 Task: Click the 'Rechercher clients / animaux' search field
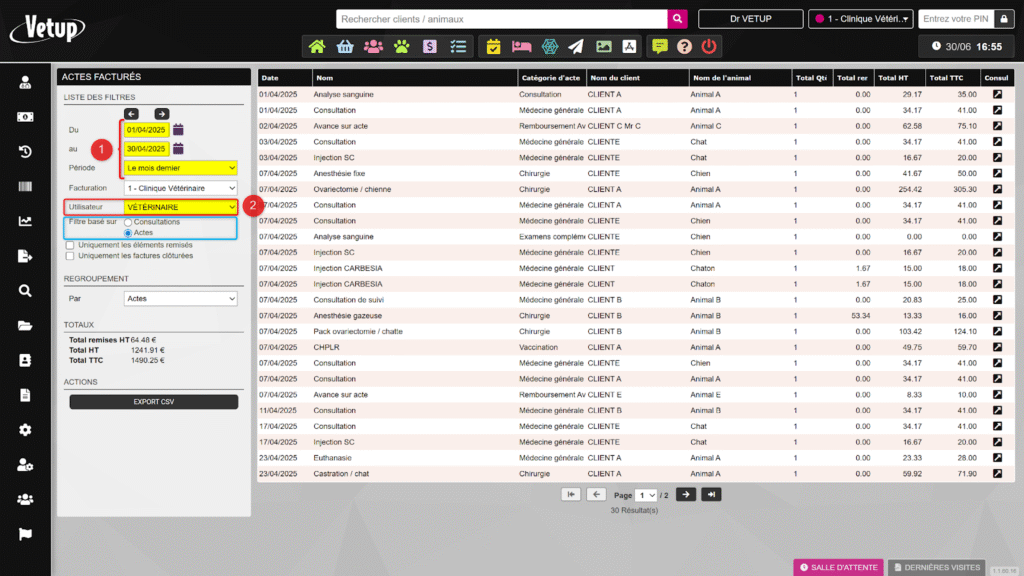tap(501, 19)
